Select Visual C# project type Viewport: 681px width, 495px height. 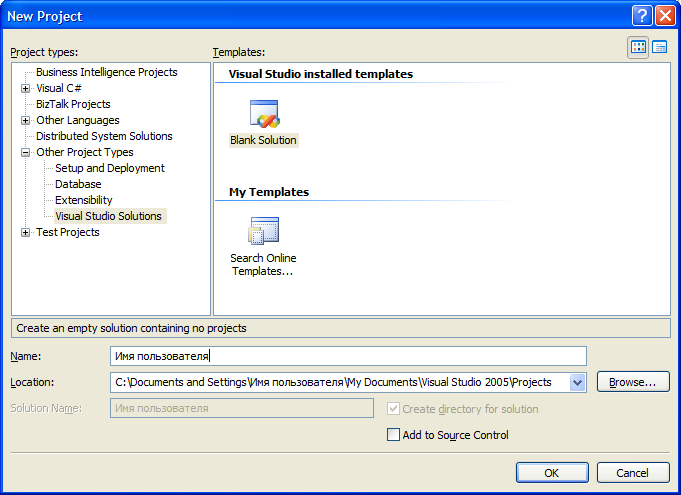pos(59,88)
